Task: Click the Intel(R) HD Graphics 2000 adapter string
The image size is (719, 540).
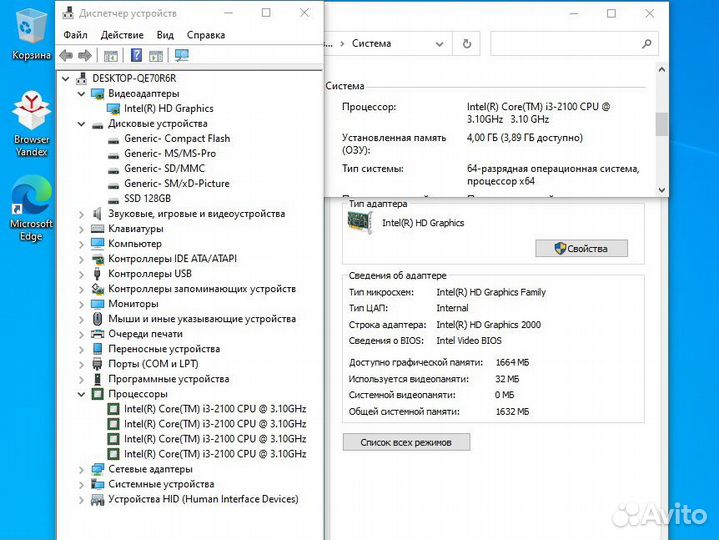Action: (488, 325)
